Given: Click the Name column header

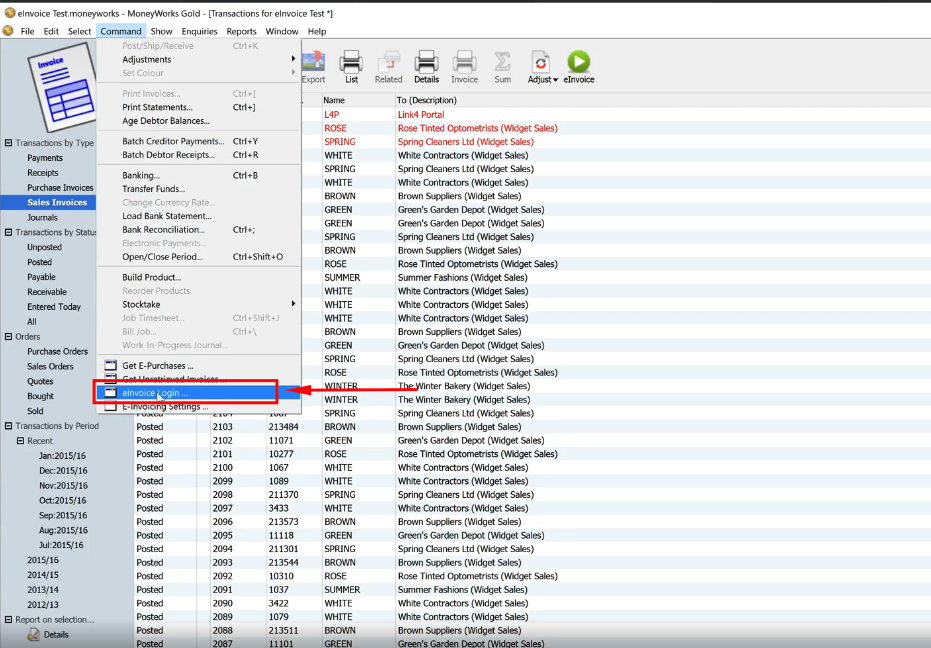Looking at the screenshot, I should pyautogui.click(x=358, y=100).
